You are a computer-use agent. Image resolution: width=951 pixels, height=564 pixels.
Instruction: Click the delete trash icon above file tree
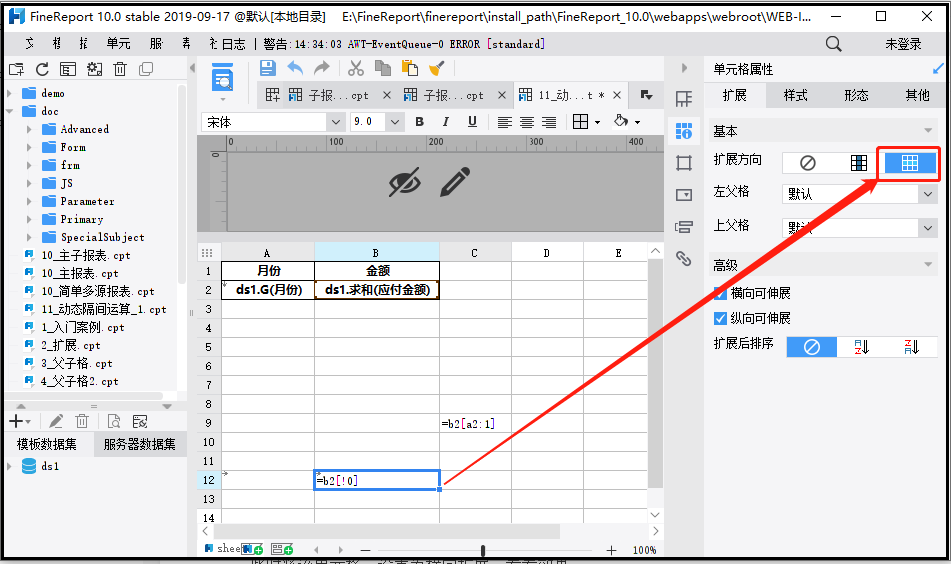[120, 69]
